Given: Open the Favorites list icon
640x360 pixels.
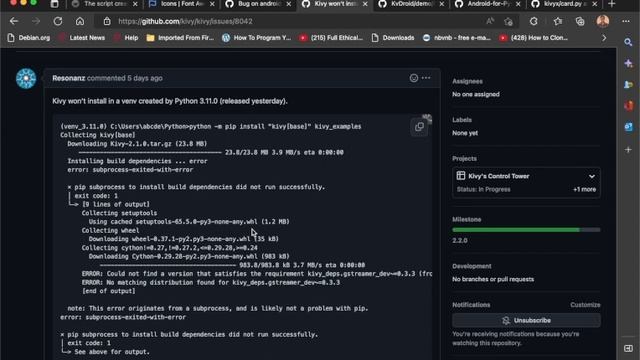Looking at the screenshot, I should (558, 21).
